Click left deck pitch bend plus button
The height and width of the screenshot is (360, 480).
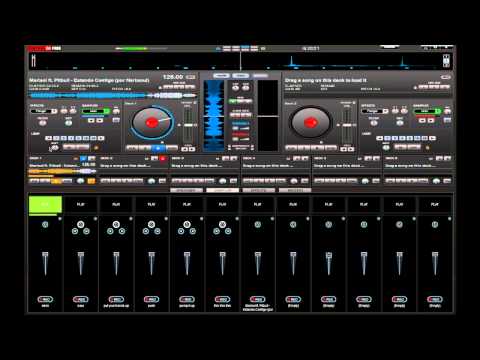point(192,149)
